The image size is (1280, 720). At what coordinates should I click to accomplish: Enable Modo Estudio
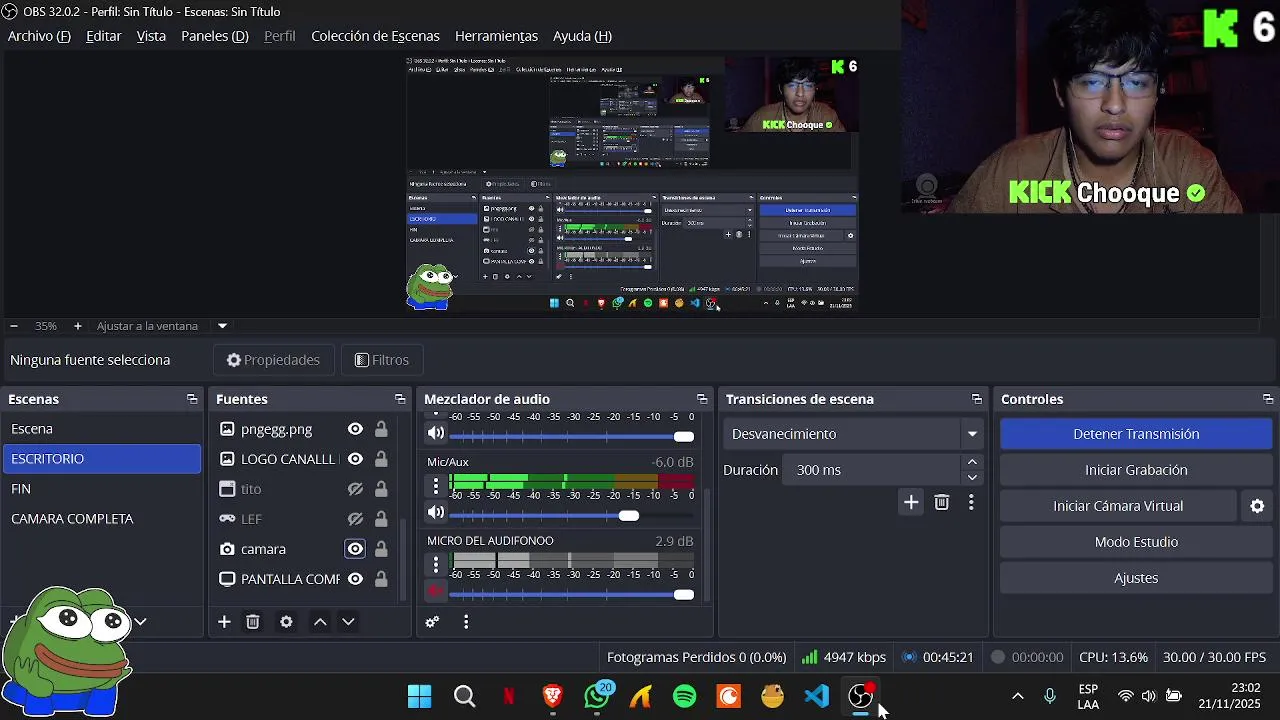[x=1136, y=542]
